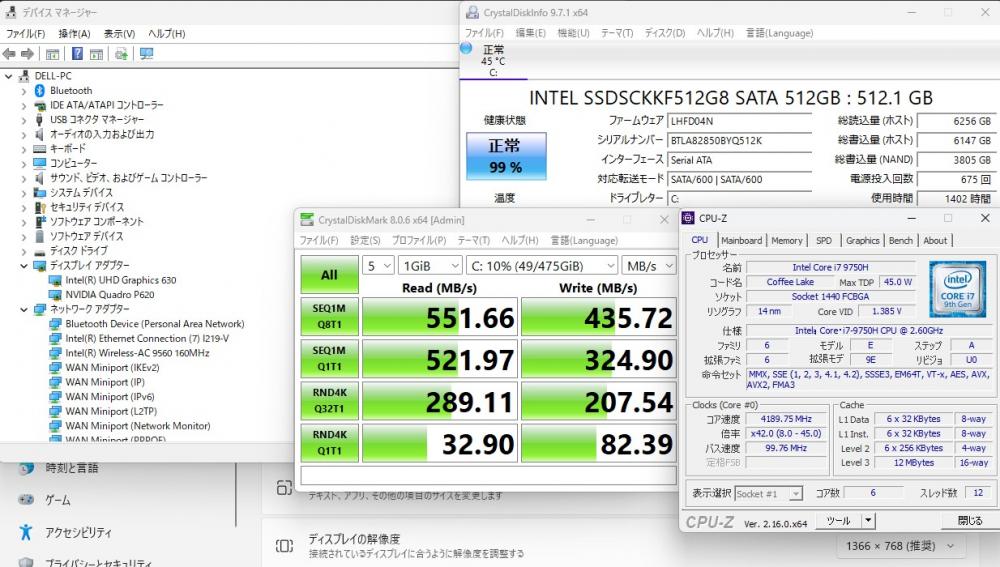The image size is (1000, 567).
Task: Click the drive C status icon in CrystalDiskInfo
Action: tap(467, 48)
